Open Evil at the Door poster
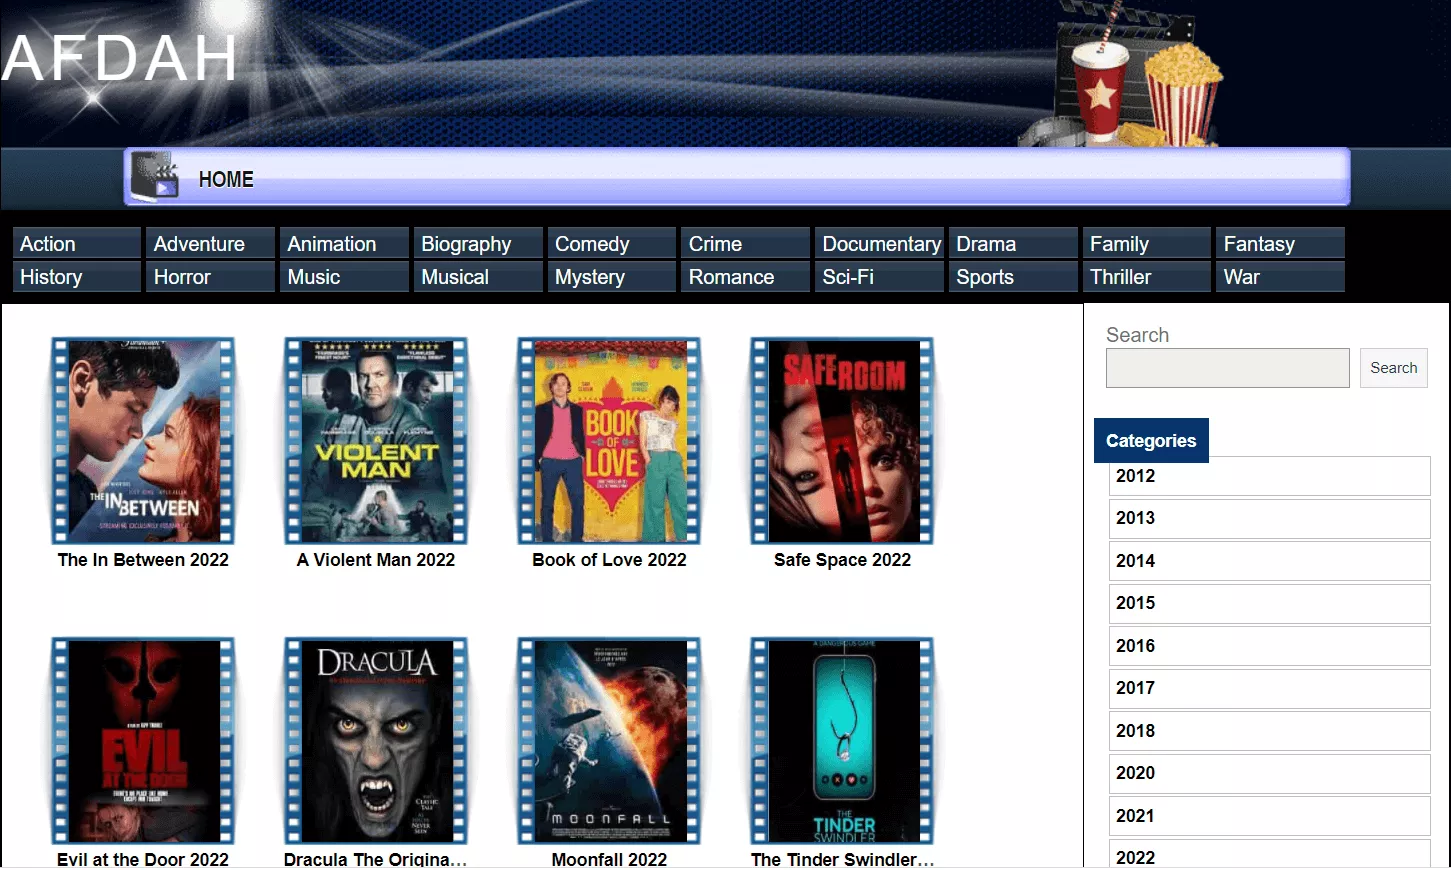The height and width of the screenshot is (870, 1451). [x=143, y=741]
